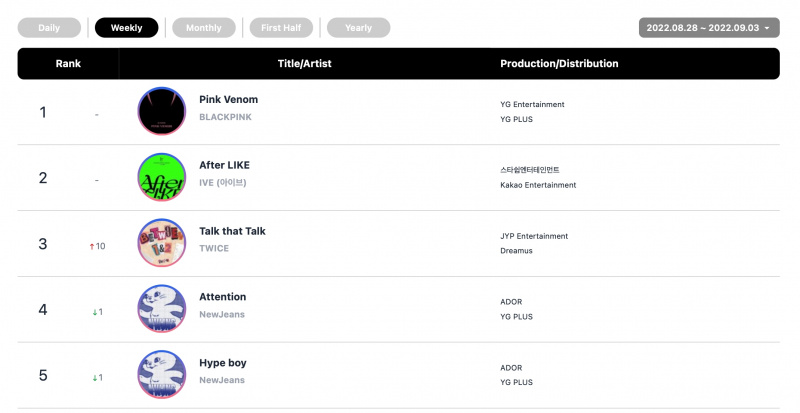
Task: Open the NewJeans artist link under Attention
Action: (x=222, y=314)
